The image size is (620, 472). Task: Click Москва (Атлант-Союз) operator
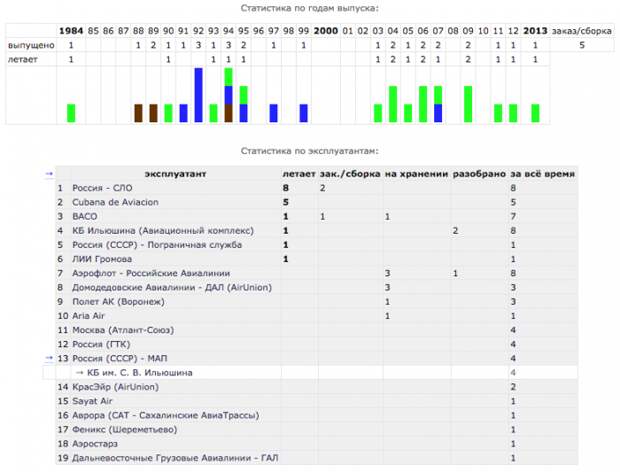(x=123, y=330)
